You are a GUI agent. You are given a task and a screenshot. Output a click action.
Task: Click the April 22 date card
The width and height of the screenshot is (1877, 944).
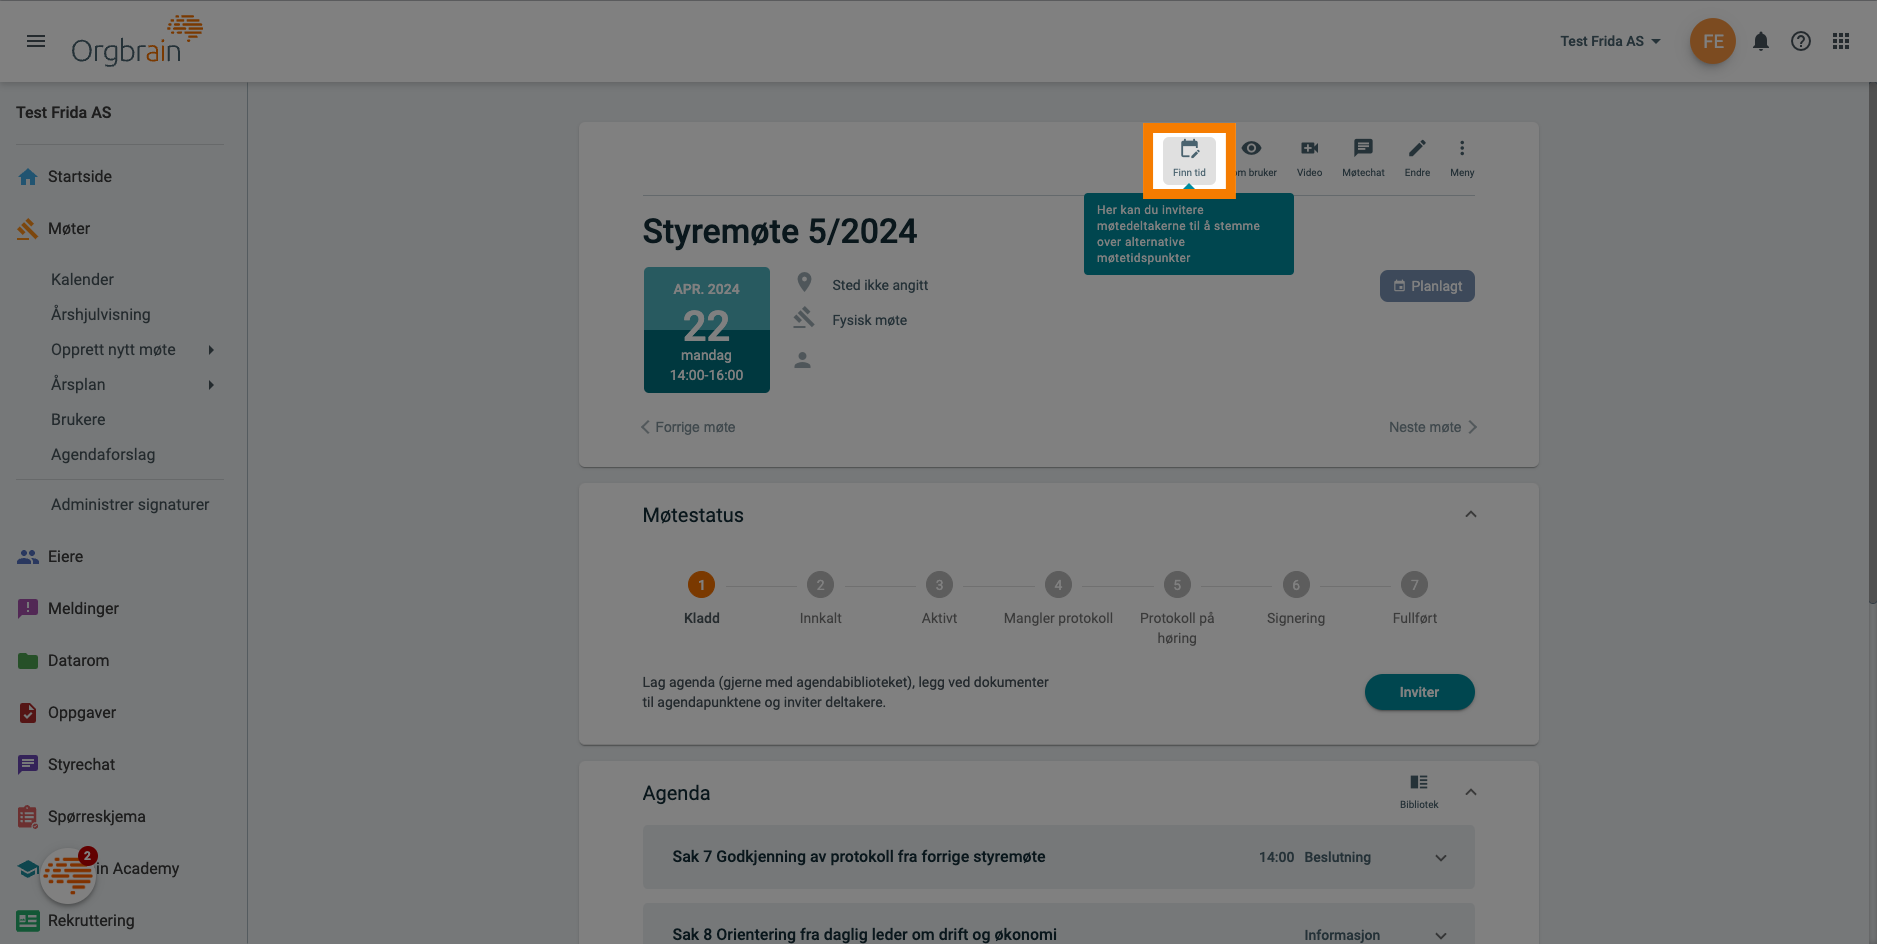pyautogui.click(x=706, y=330)
